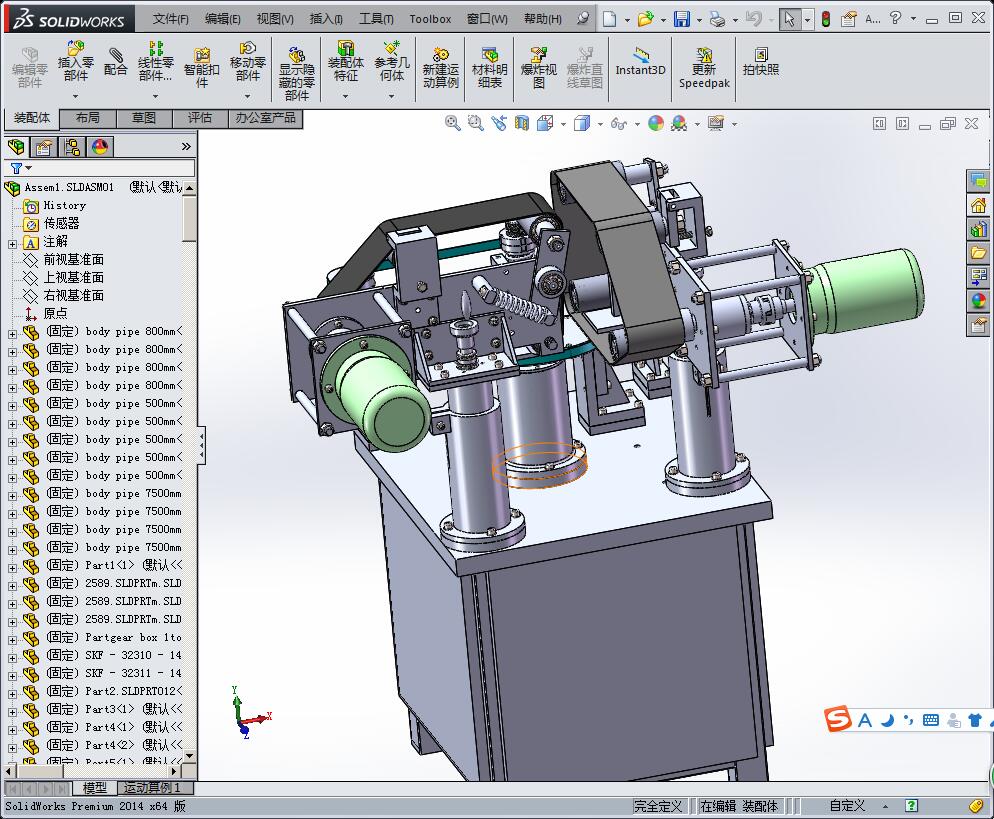Open dropdown arrow under 装配体特征

(345, 97)
